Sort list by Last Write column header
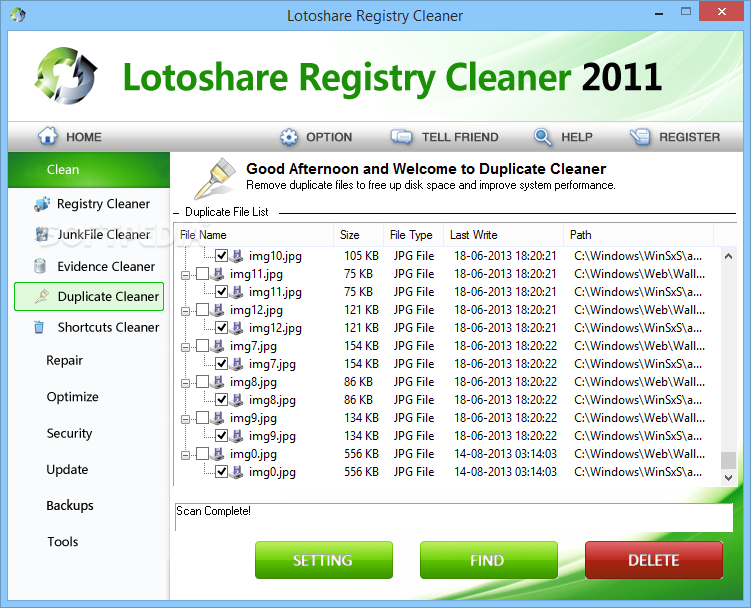 (503, 235)
